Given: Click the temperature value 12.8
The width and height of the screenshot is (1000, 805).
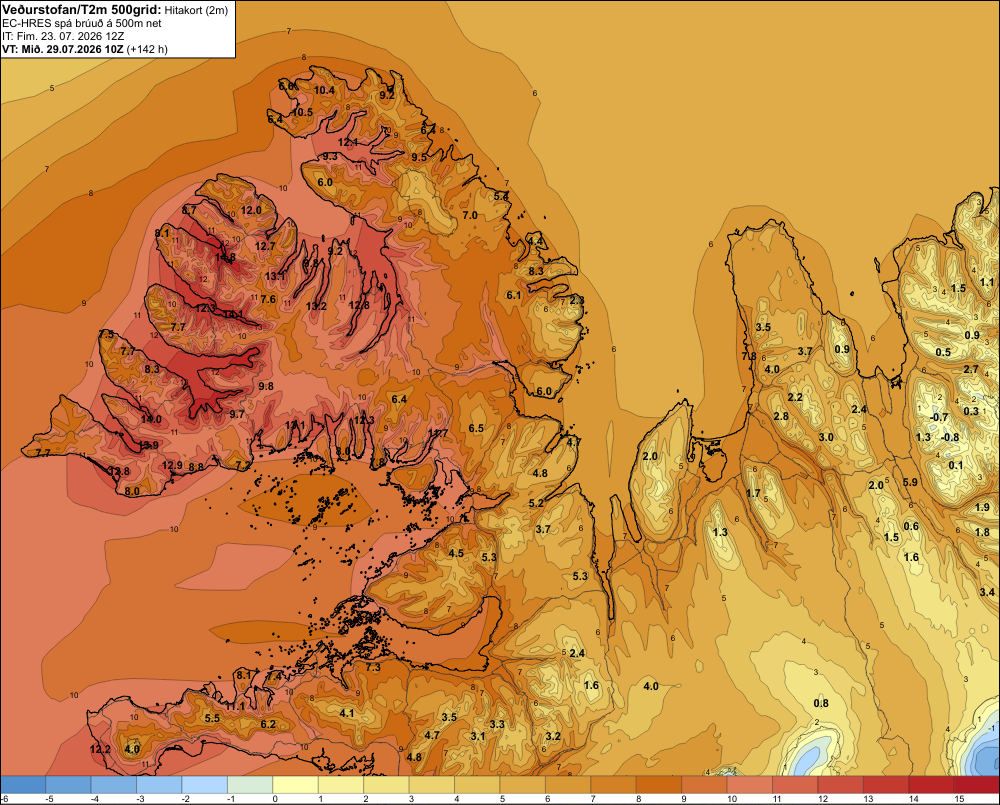Looking at the screenshot, I should 359,306.
